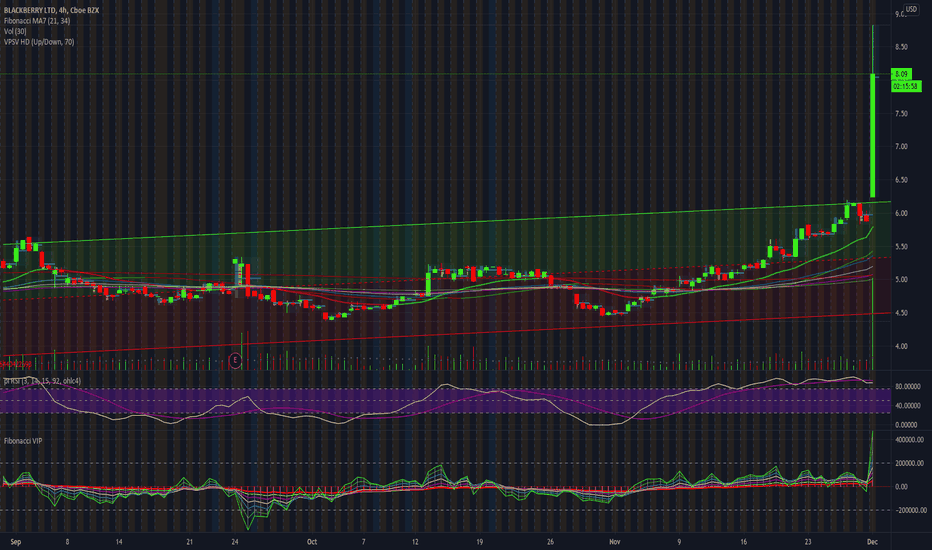Click the 4.50 price axis label
The image size is (932, 550).
[x=901, y=313]
